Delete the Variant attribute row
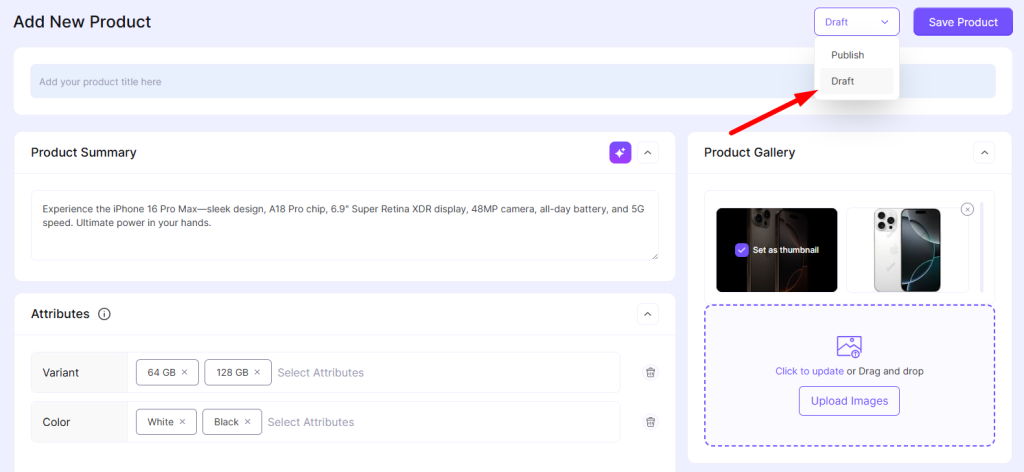1024x472 pixels. point(650,372)
